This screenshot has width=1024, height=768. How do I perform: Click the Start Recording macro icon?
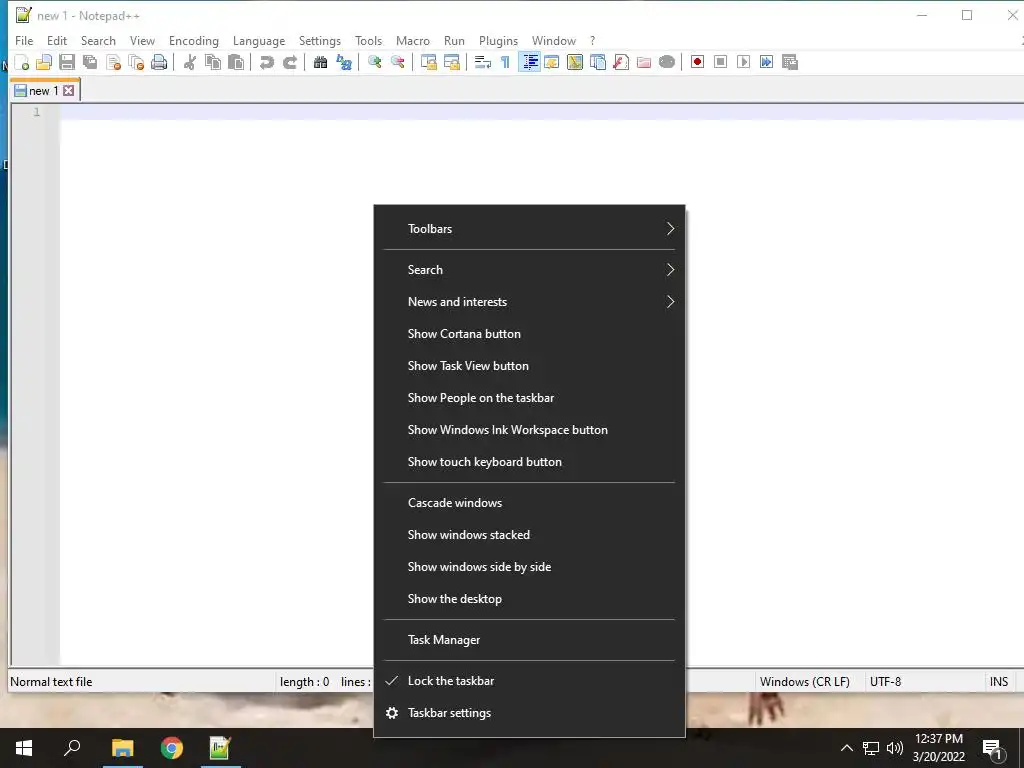click(x=697, y=62)
